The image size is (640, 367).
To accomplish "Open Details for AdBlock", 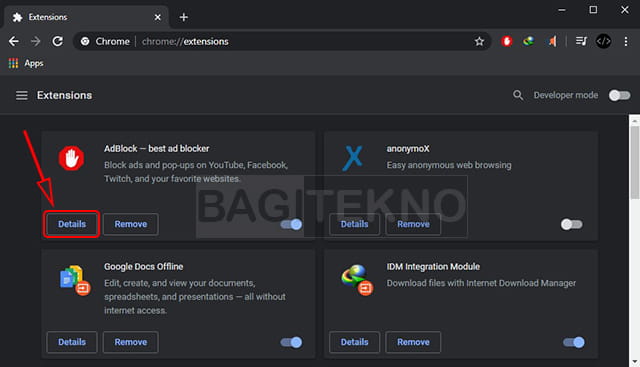I will (x=72, y=224).
